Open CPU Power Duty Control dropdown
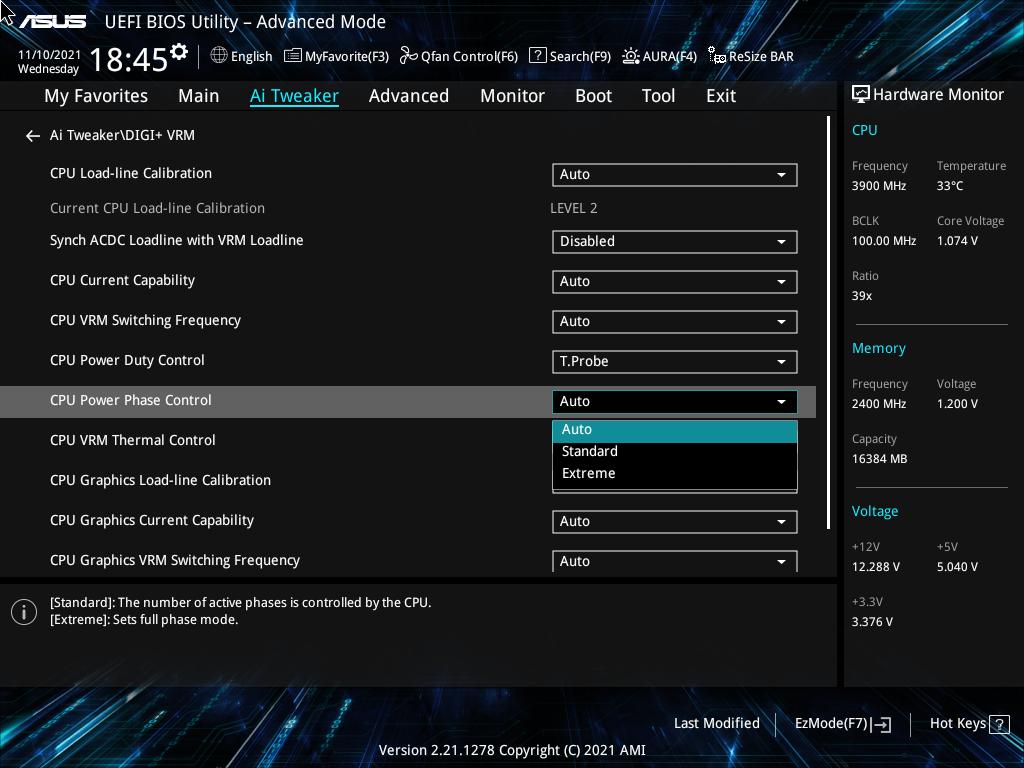 [675, 362]
